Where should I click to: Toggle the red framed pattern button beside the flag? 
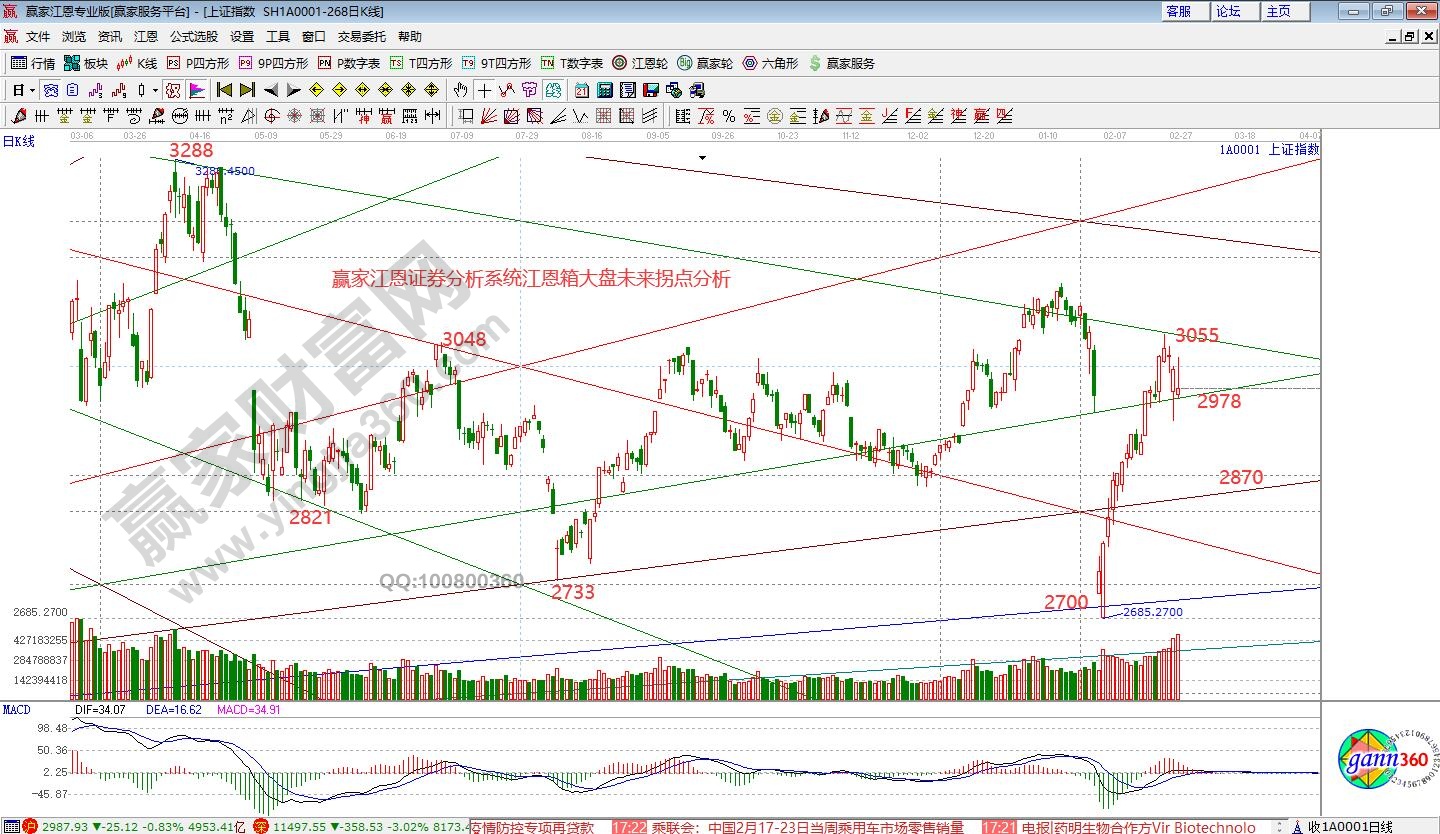click(173, 90)
